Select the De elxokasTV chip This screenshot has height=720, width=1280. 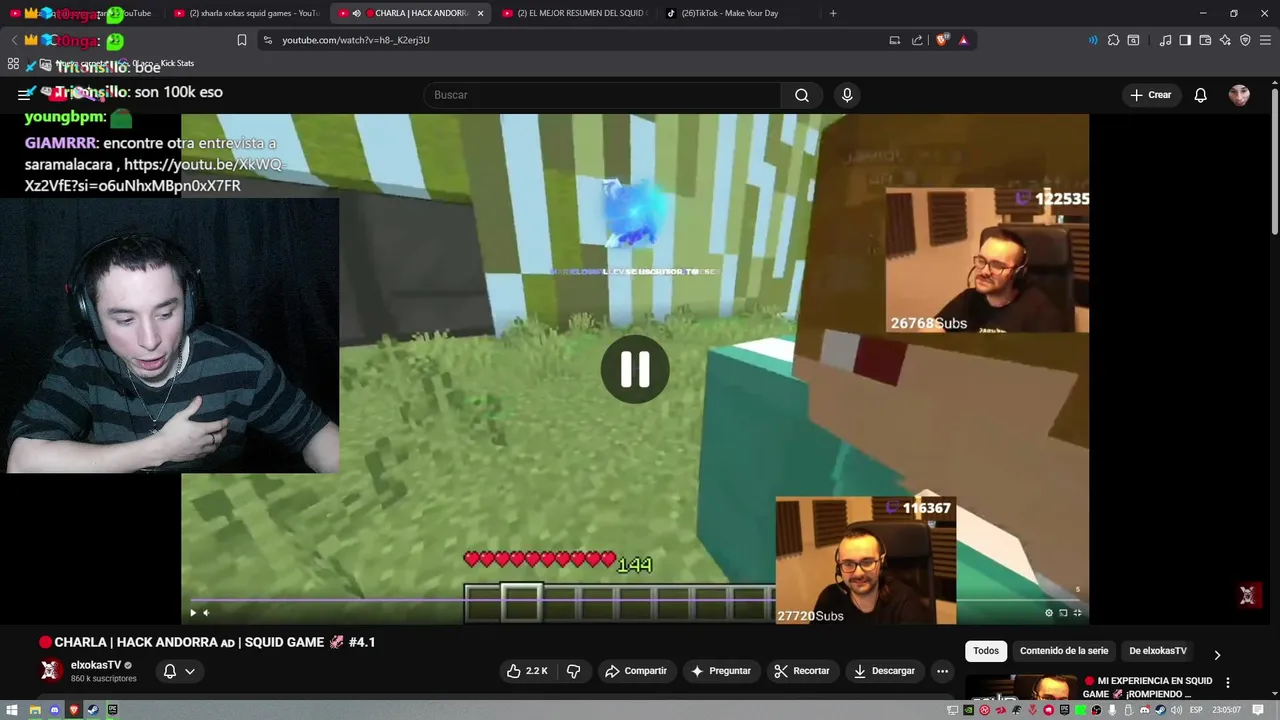[1158, 651]
